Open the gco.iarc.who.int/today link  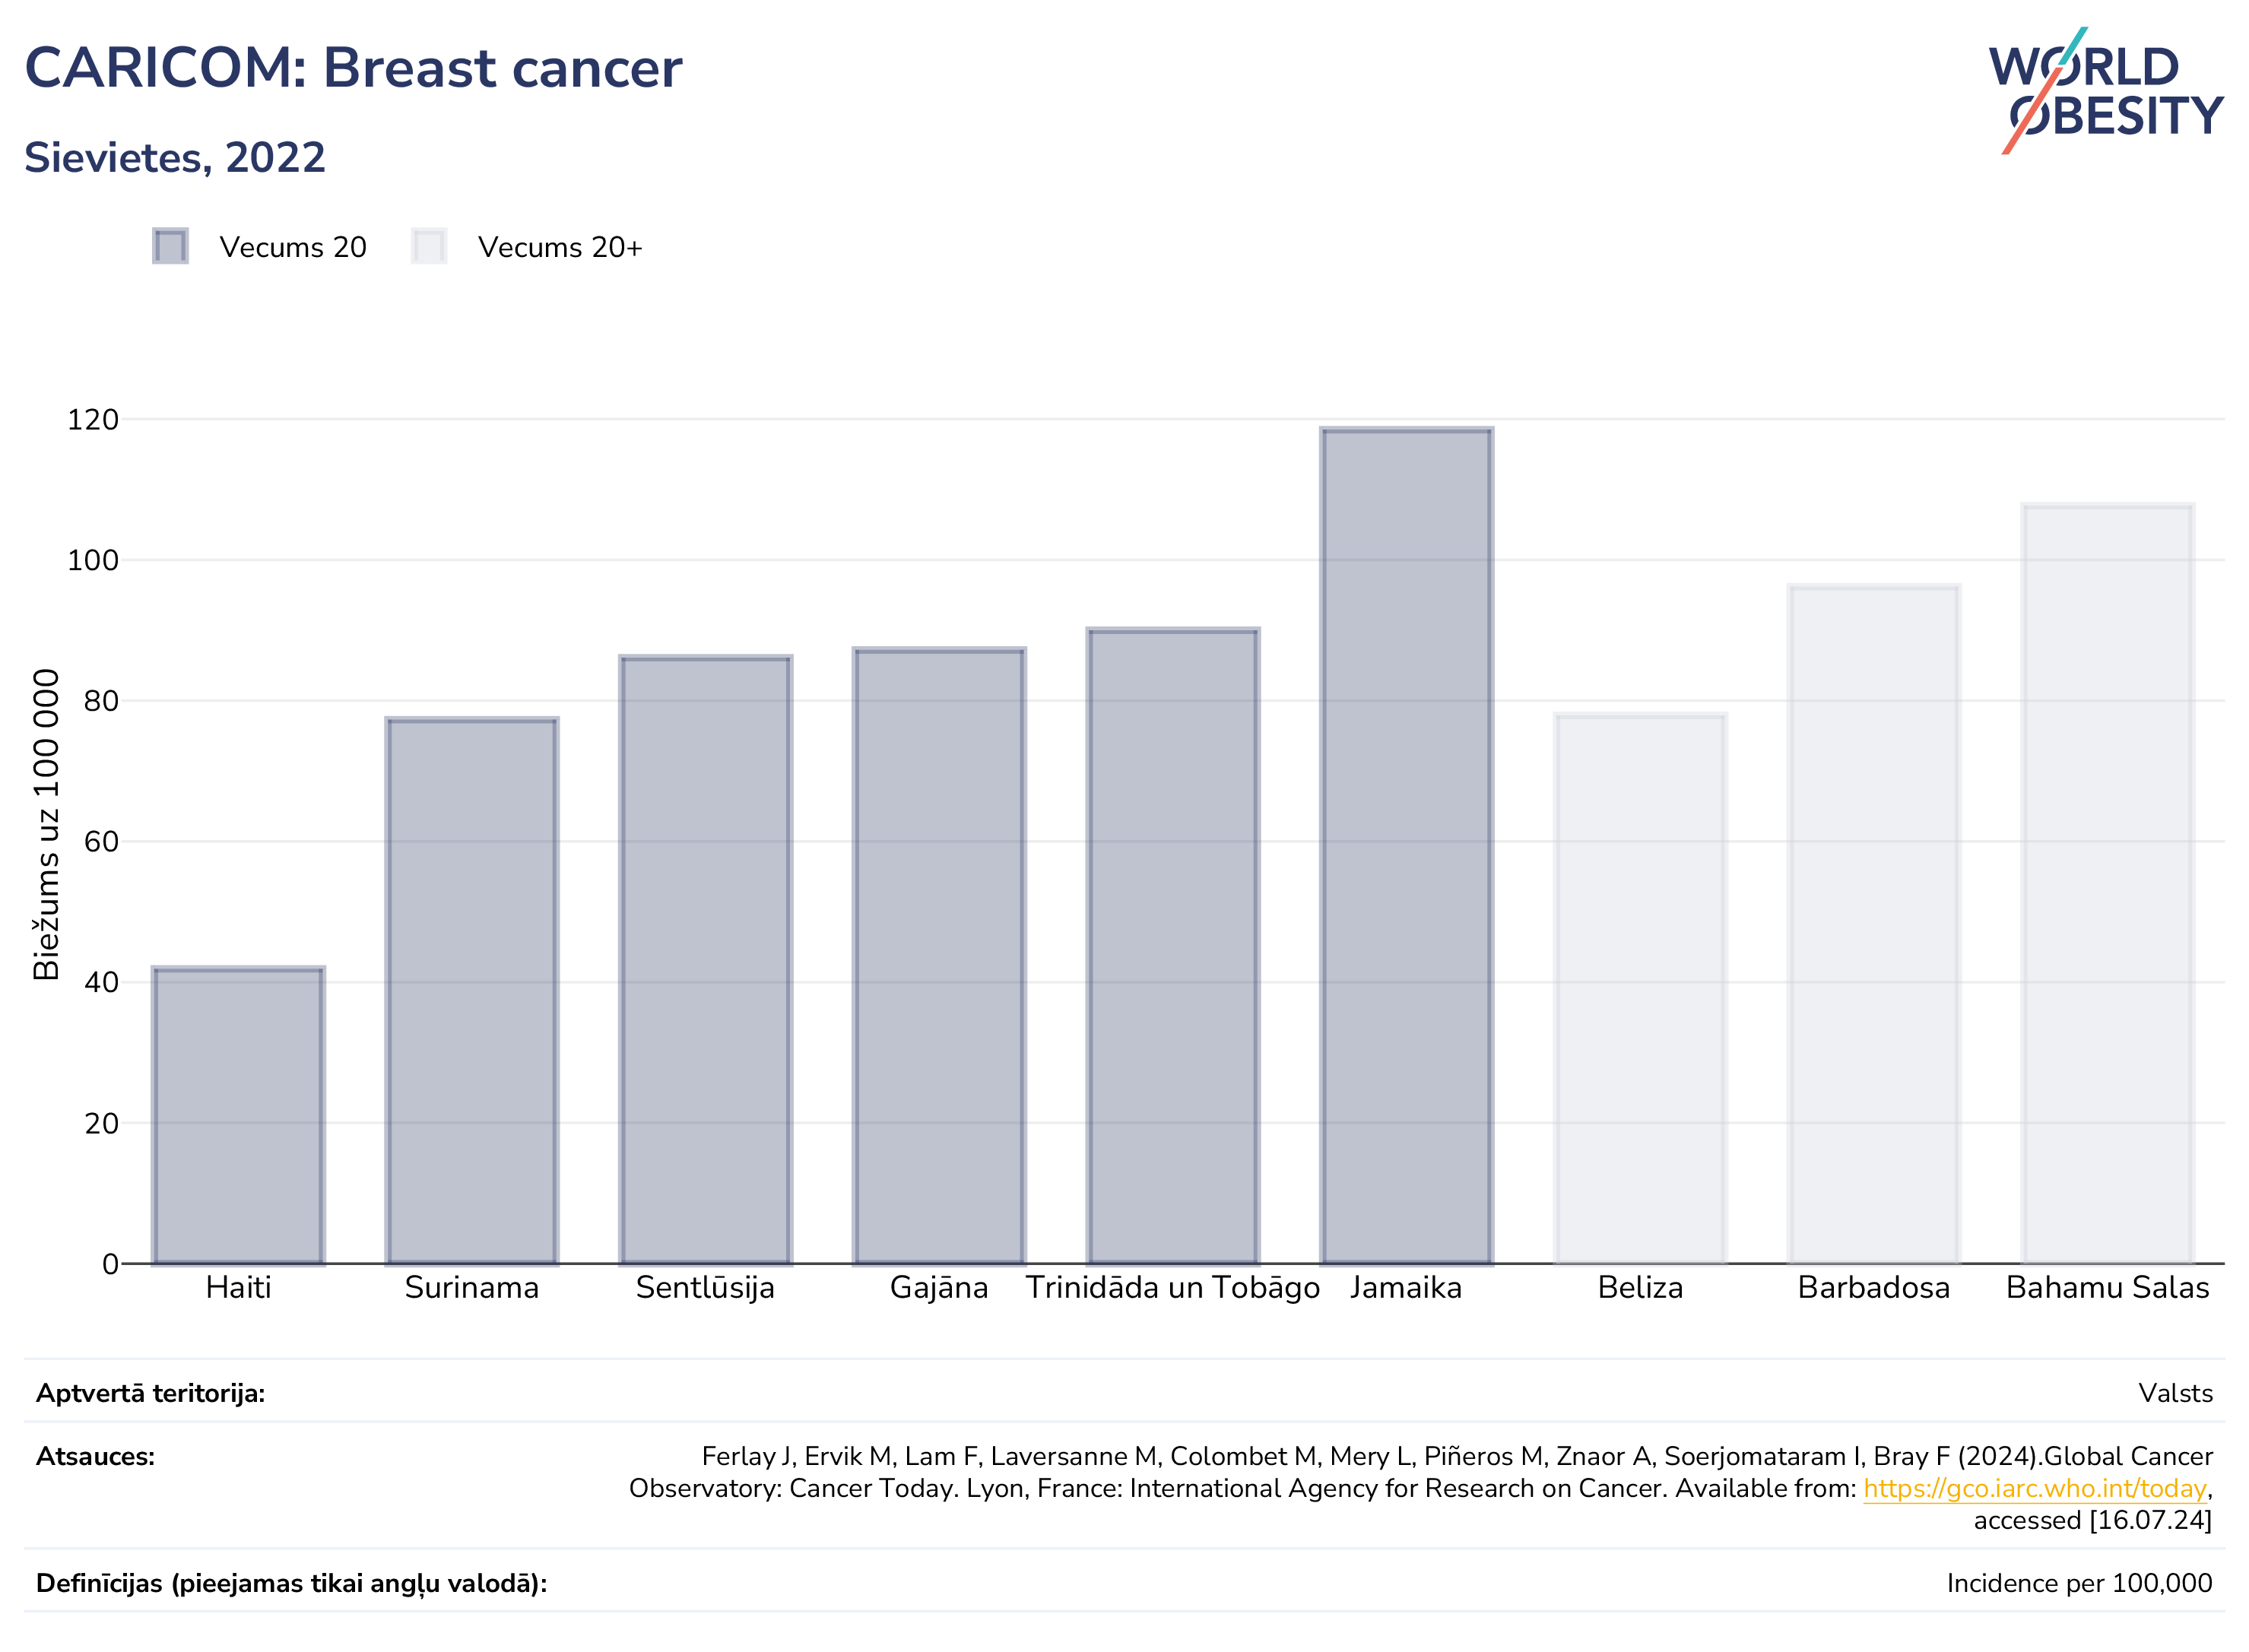[x=2034, y=1488]
